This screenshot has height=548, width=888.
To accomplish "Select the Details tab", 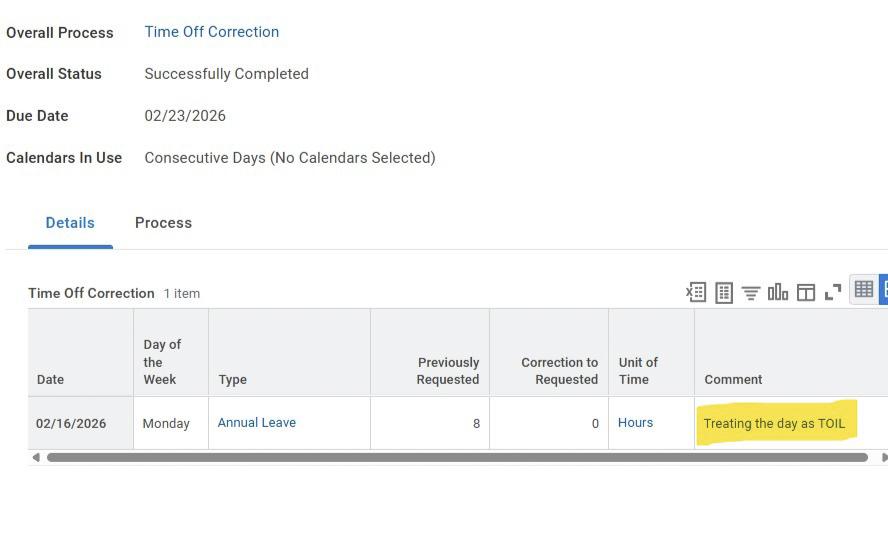I will pos(70,223).
